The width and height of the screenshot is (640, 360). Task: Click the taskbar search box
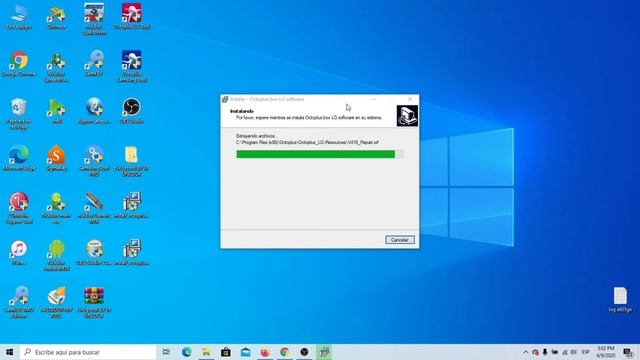(x=88, y=352)
